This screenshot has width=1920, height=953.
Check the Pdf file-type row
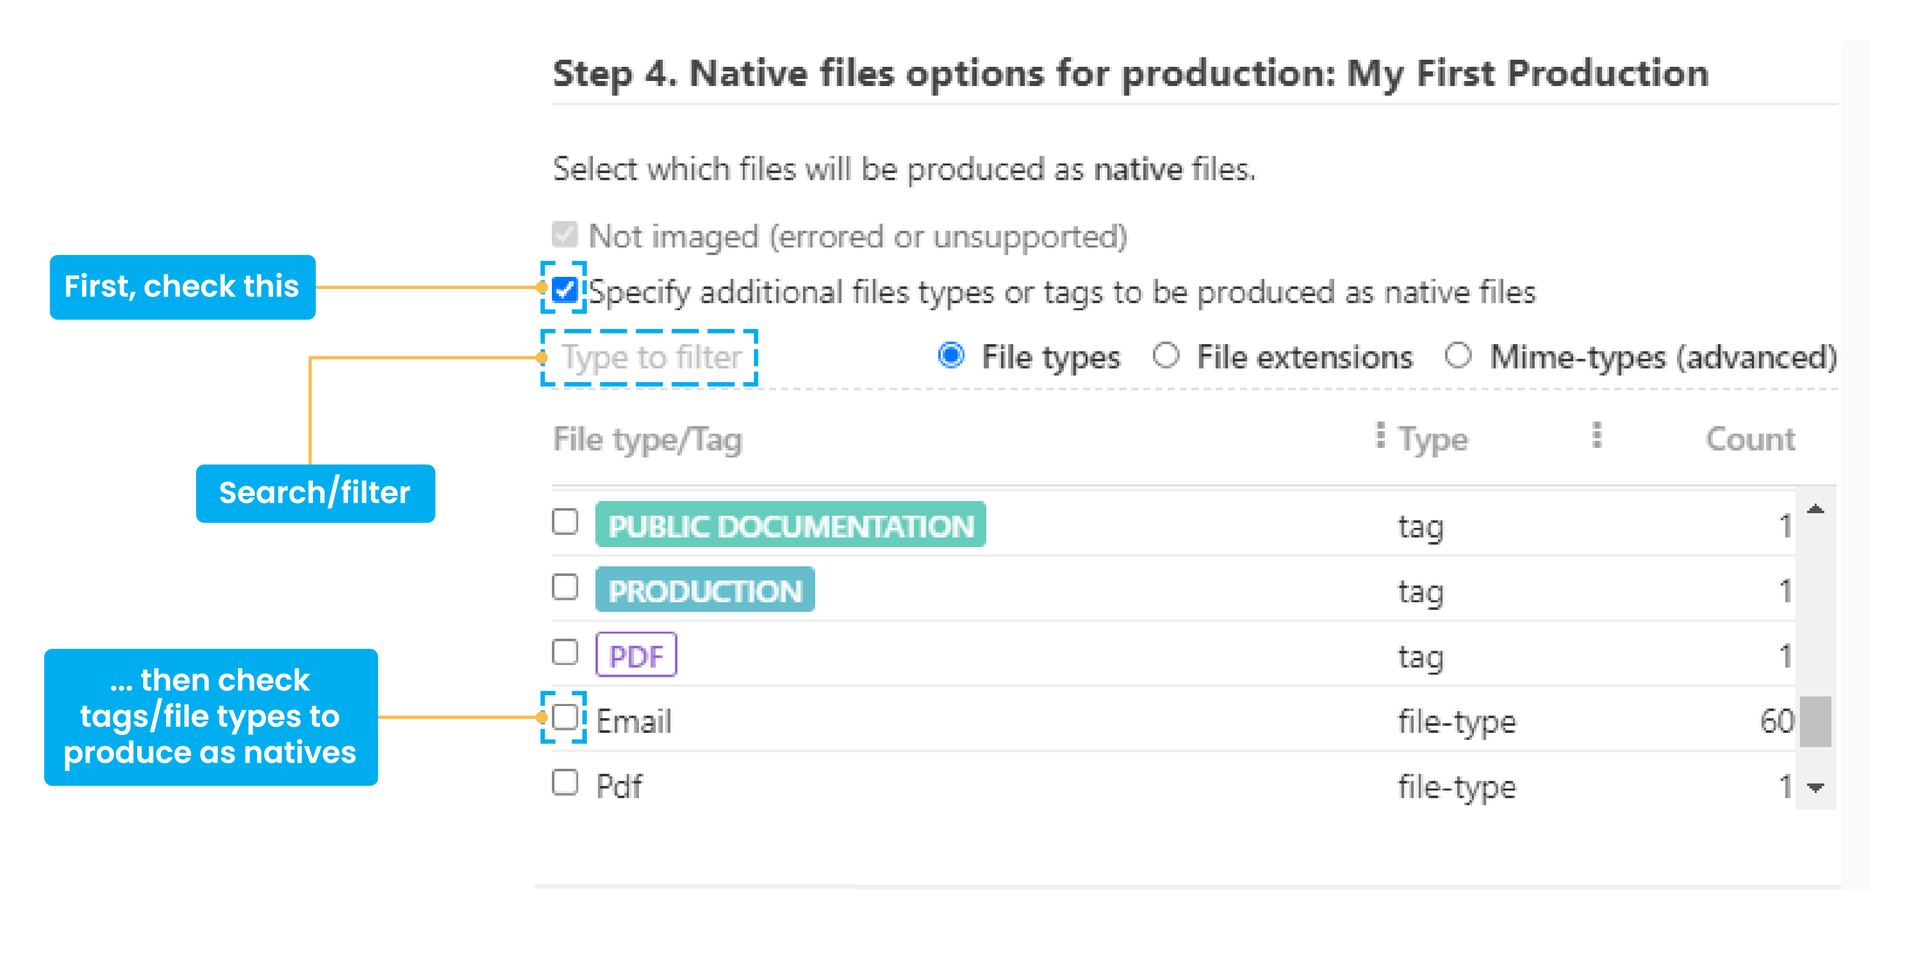coord(564,782)
